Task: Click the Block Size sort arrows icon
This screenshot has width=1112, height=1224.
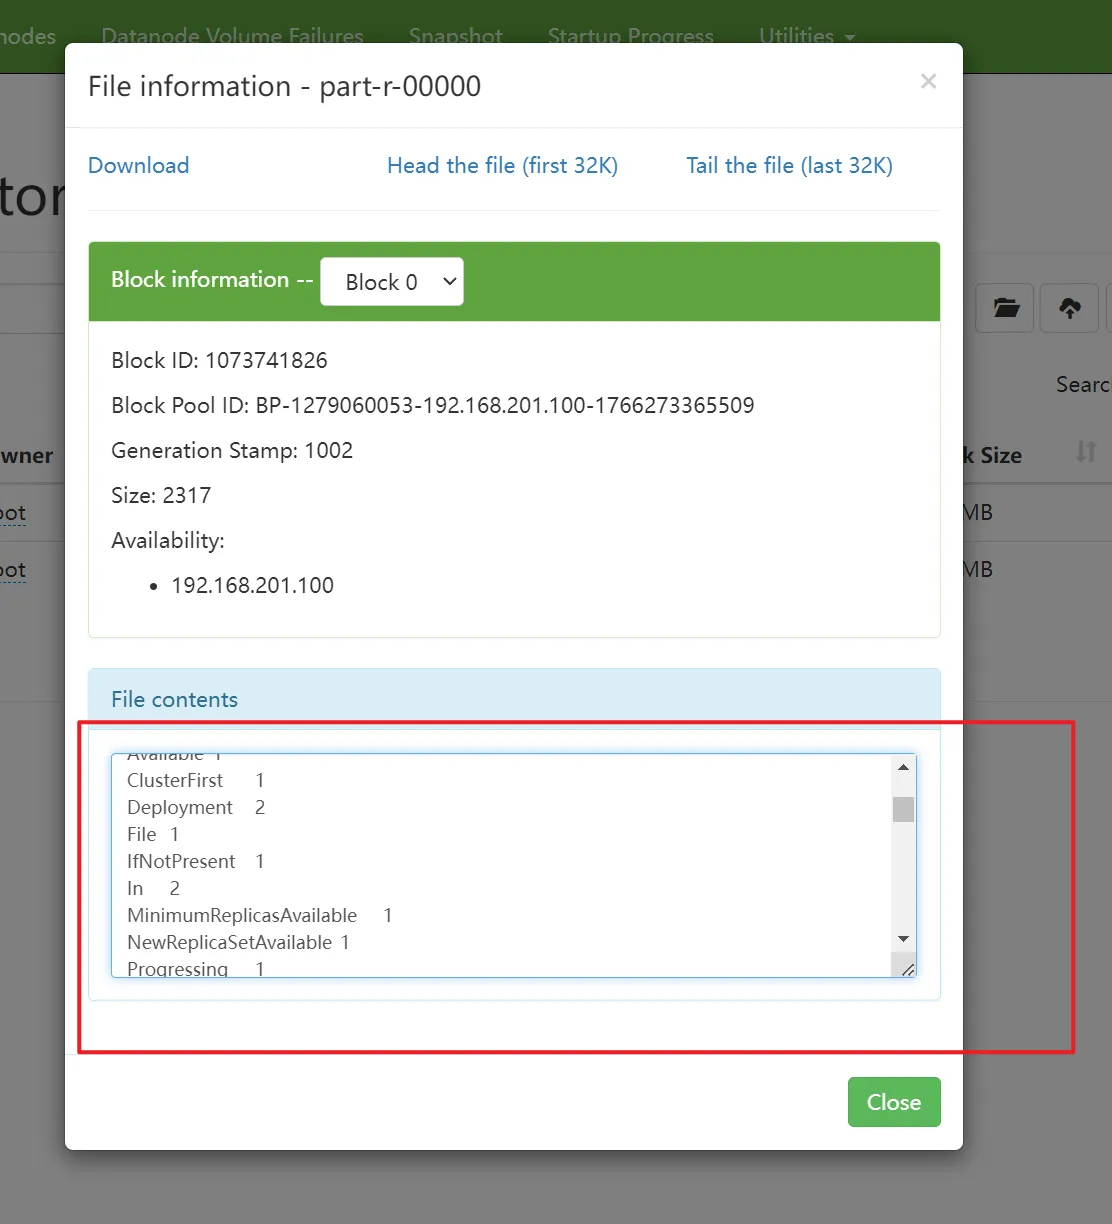Action: (1086, 452)
